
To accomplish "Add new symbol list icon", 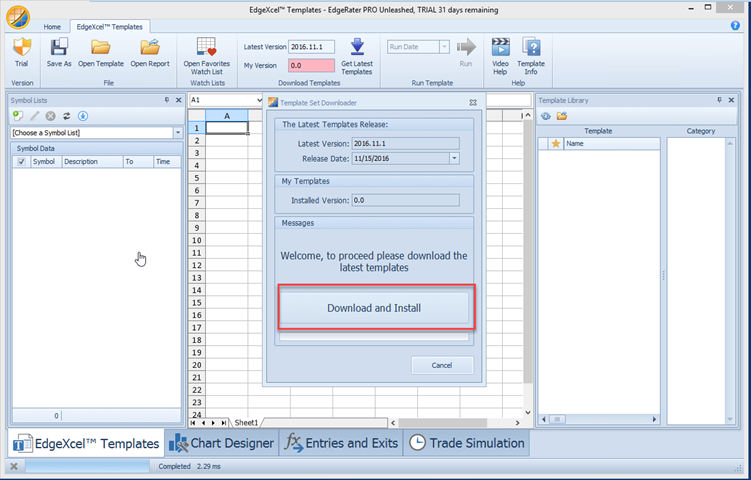I will click(x=18, y=116).
